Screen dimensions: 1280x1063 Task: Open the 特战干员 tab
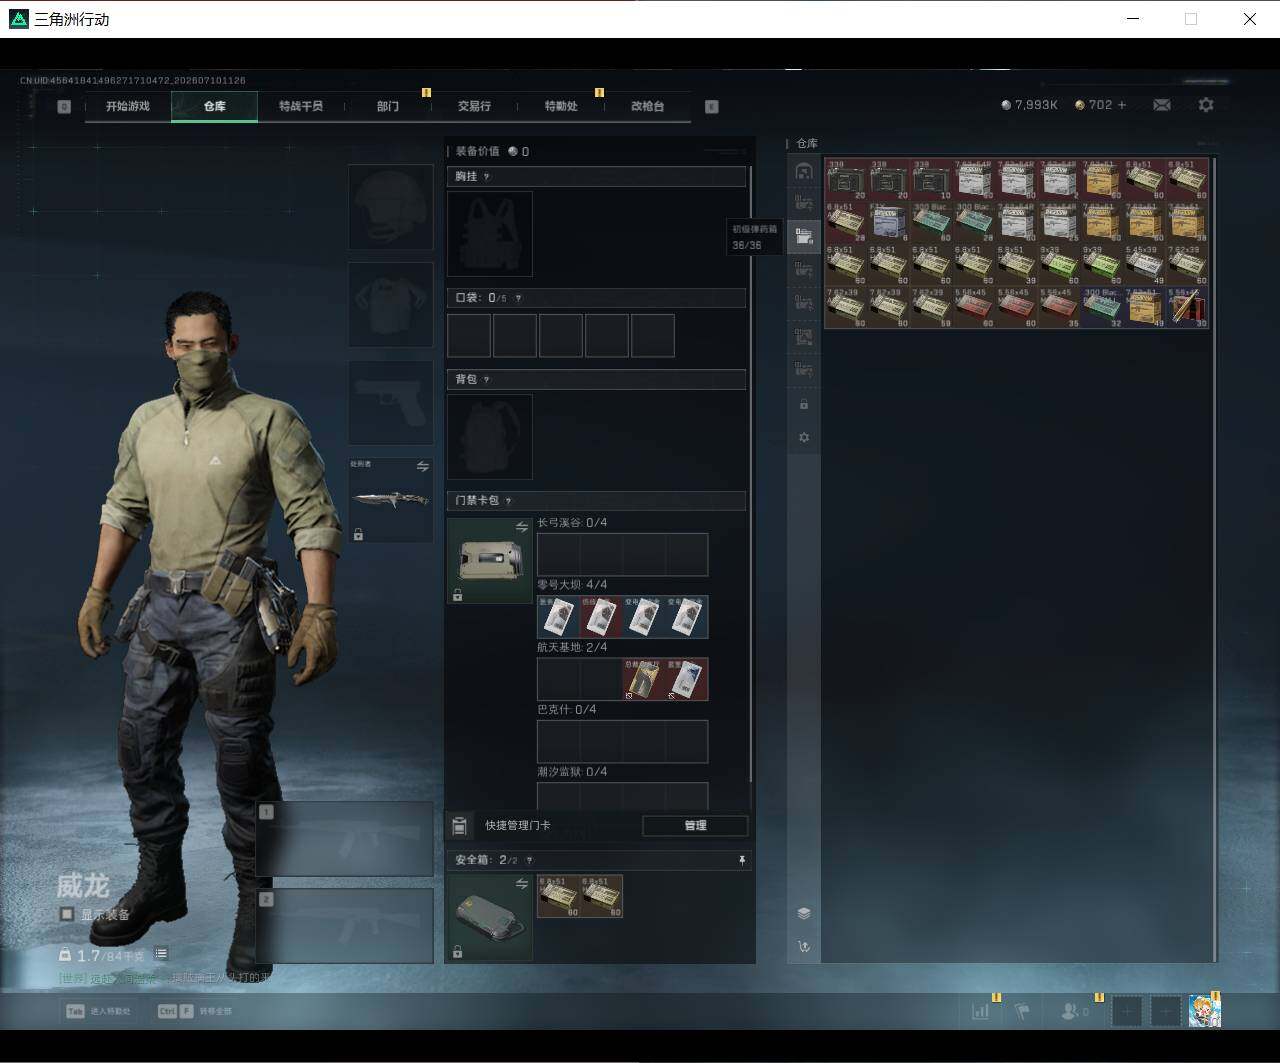pos(301,106)
